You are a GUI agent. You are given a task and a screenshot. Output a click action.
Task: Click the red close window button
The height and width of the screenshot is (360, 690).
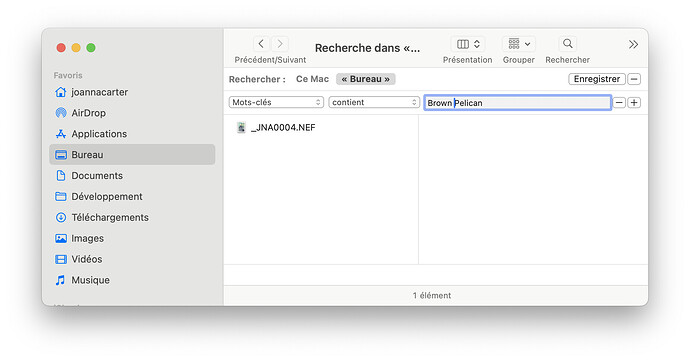61,48
